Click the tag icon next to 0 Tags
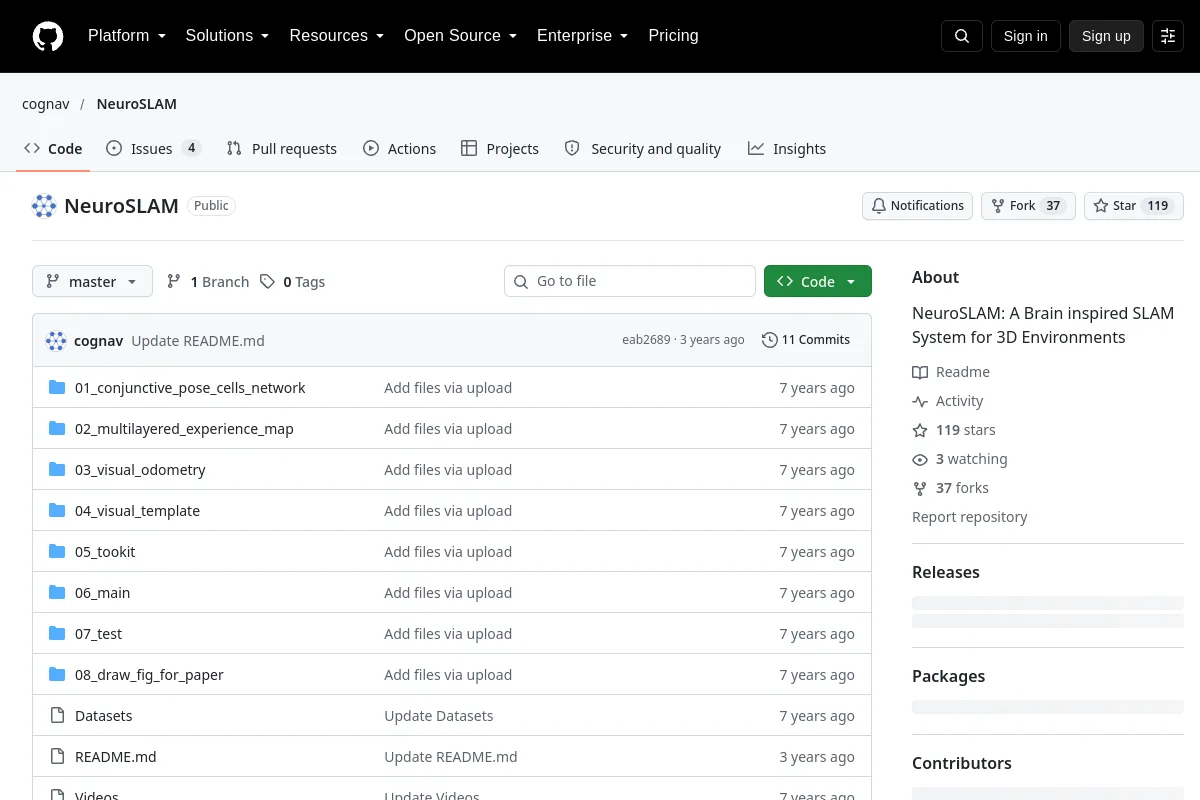Image resolution: width=1200 pixels, height=800 pixels. (x=267, y=282)
